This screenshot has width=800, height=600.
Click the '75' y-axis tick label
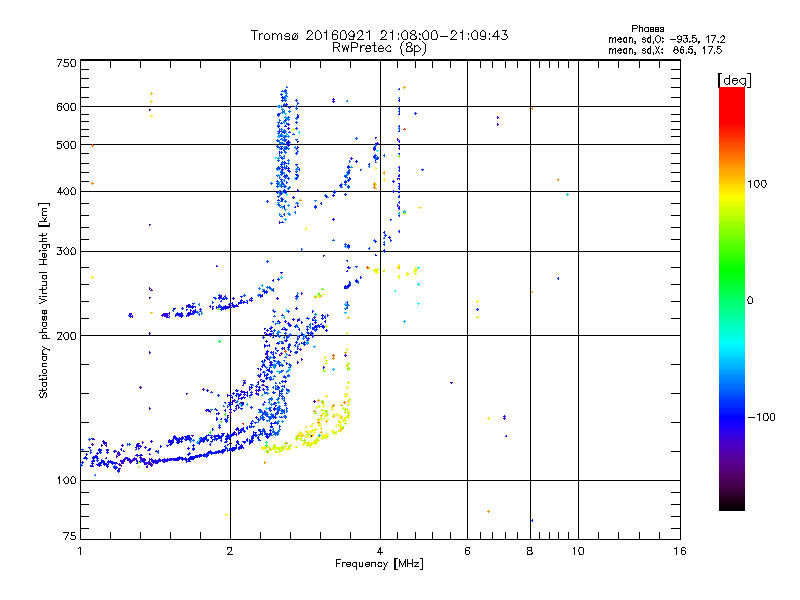(x=70, y=536)
